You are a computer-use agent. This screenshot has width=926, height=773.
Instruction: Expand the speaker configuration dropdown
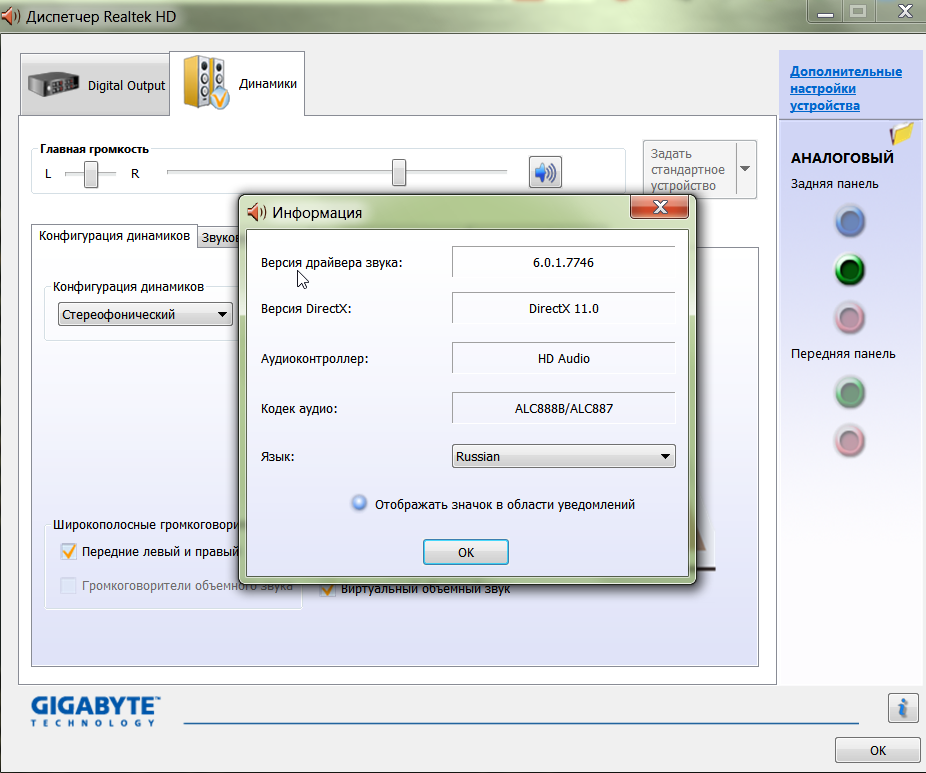[x=145, y=315]
